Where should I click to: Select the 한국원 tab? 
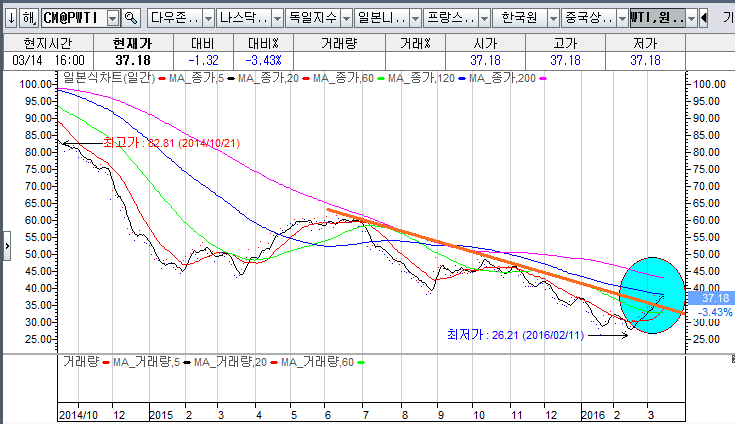pos(523,18)
